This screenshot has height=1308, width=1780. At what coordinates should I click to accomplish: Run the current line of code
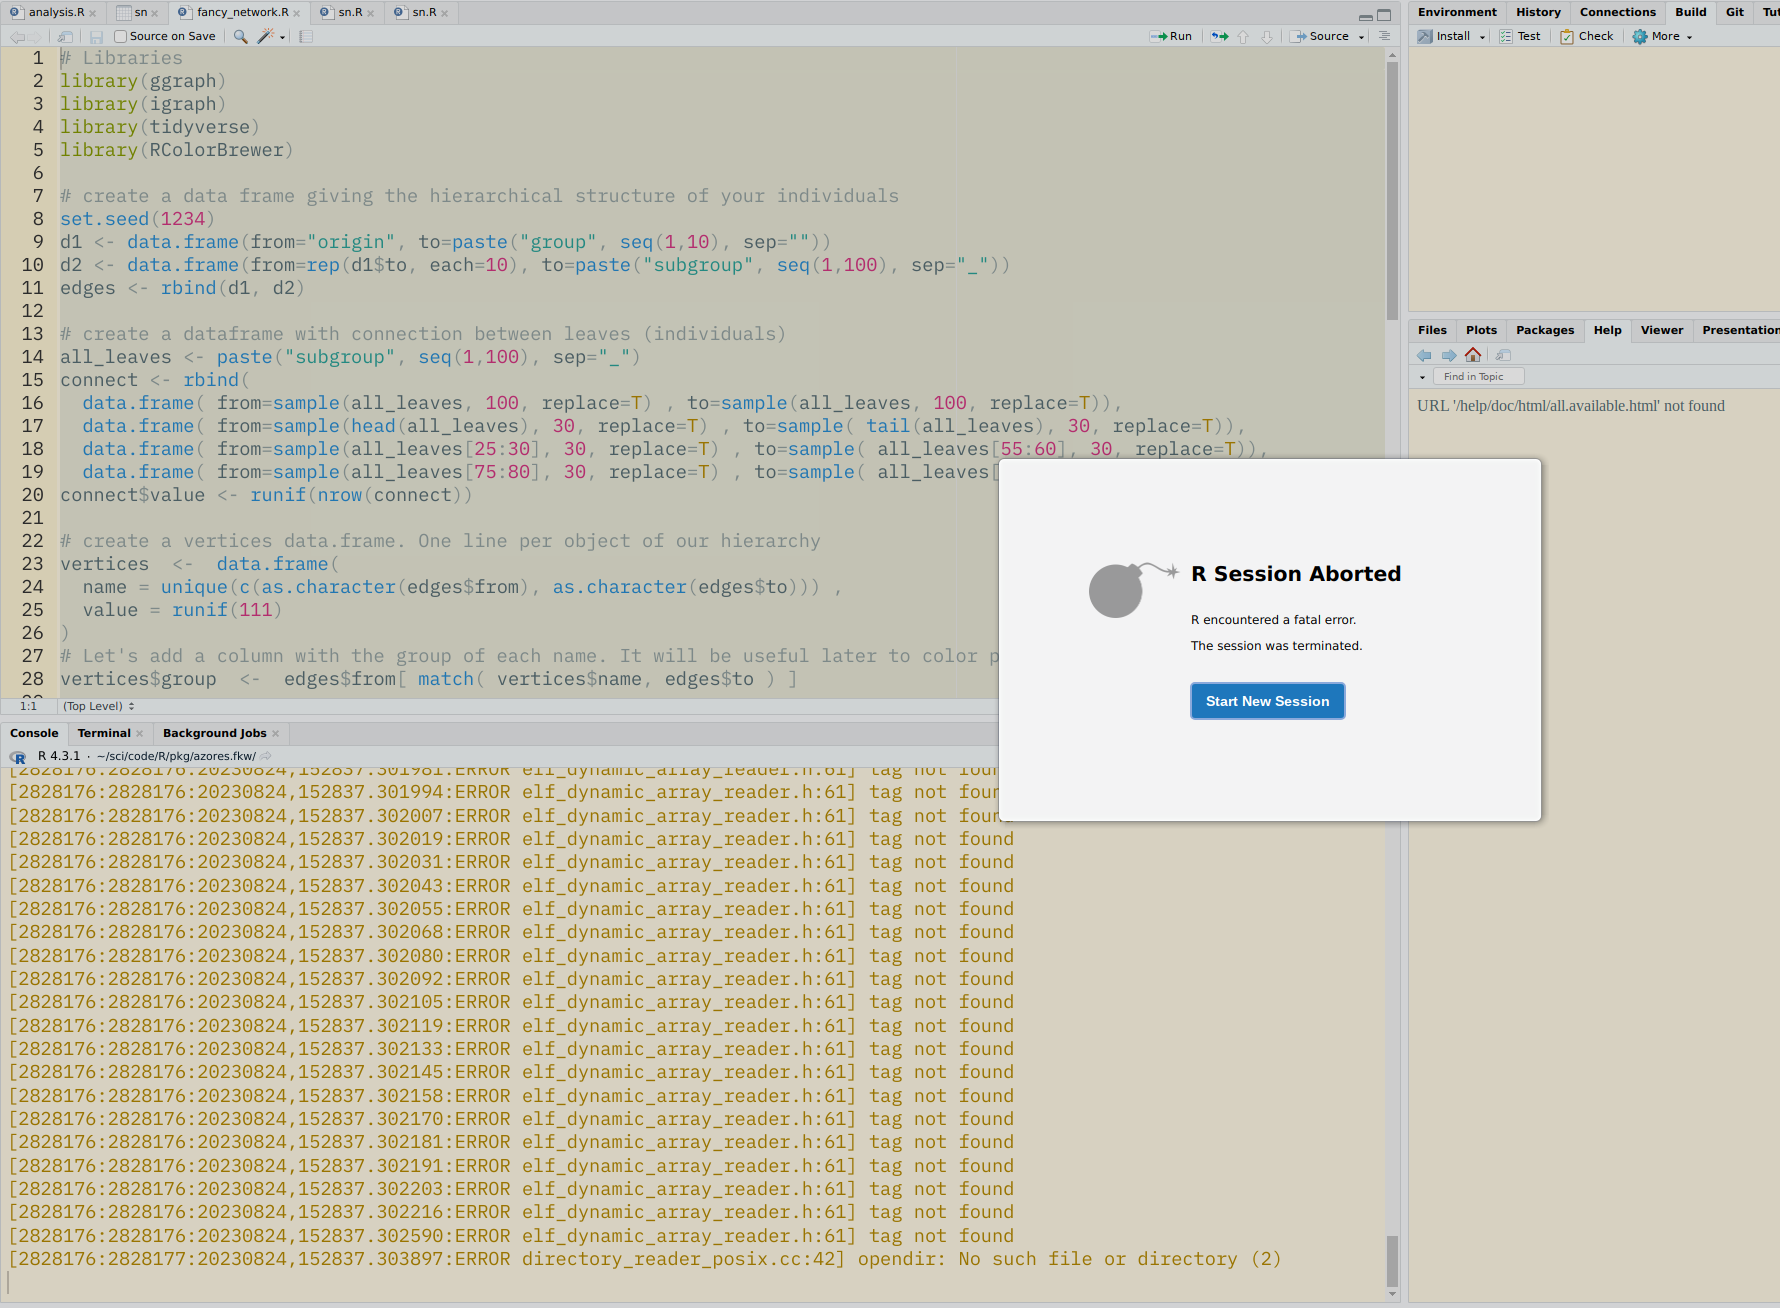point(1171,36)
